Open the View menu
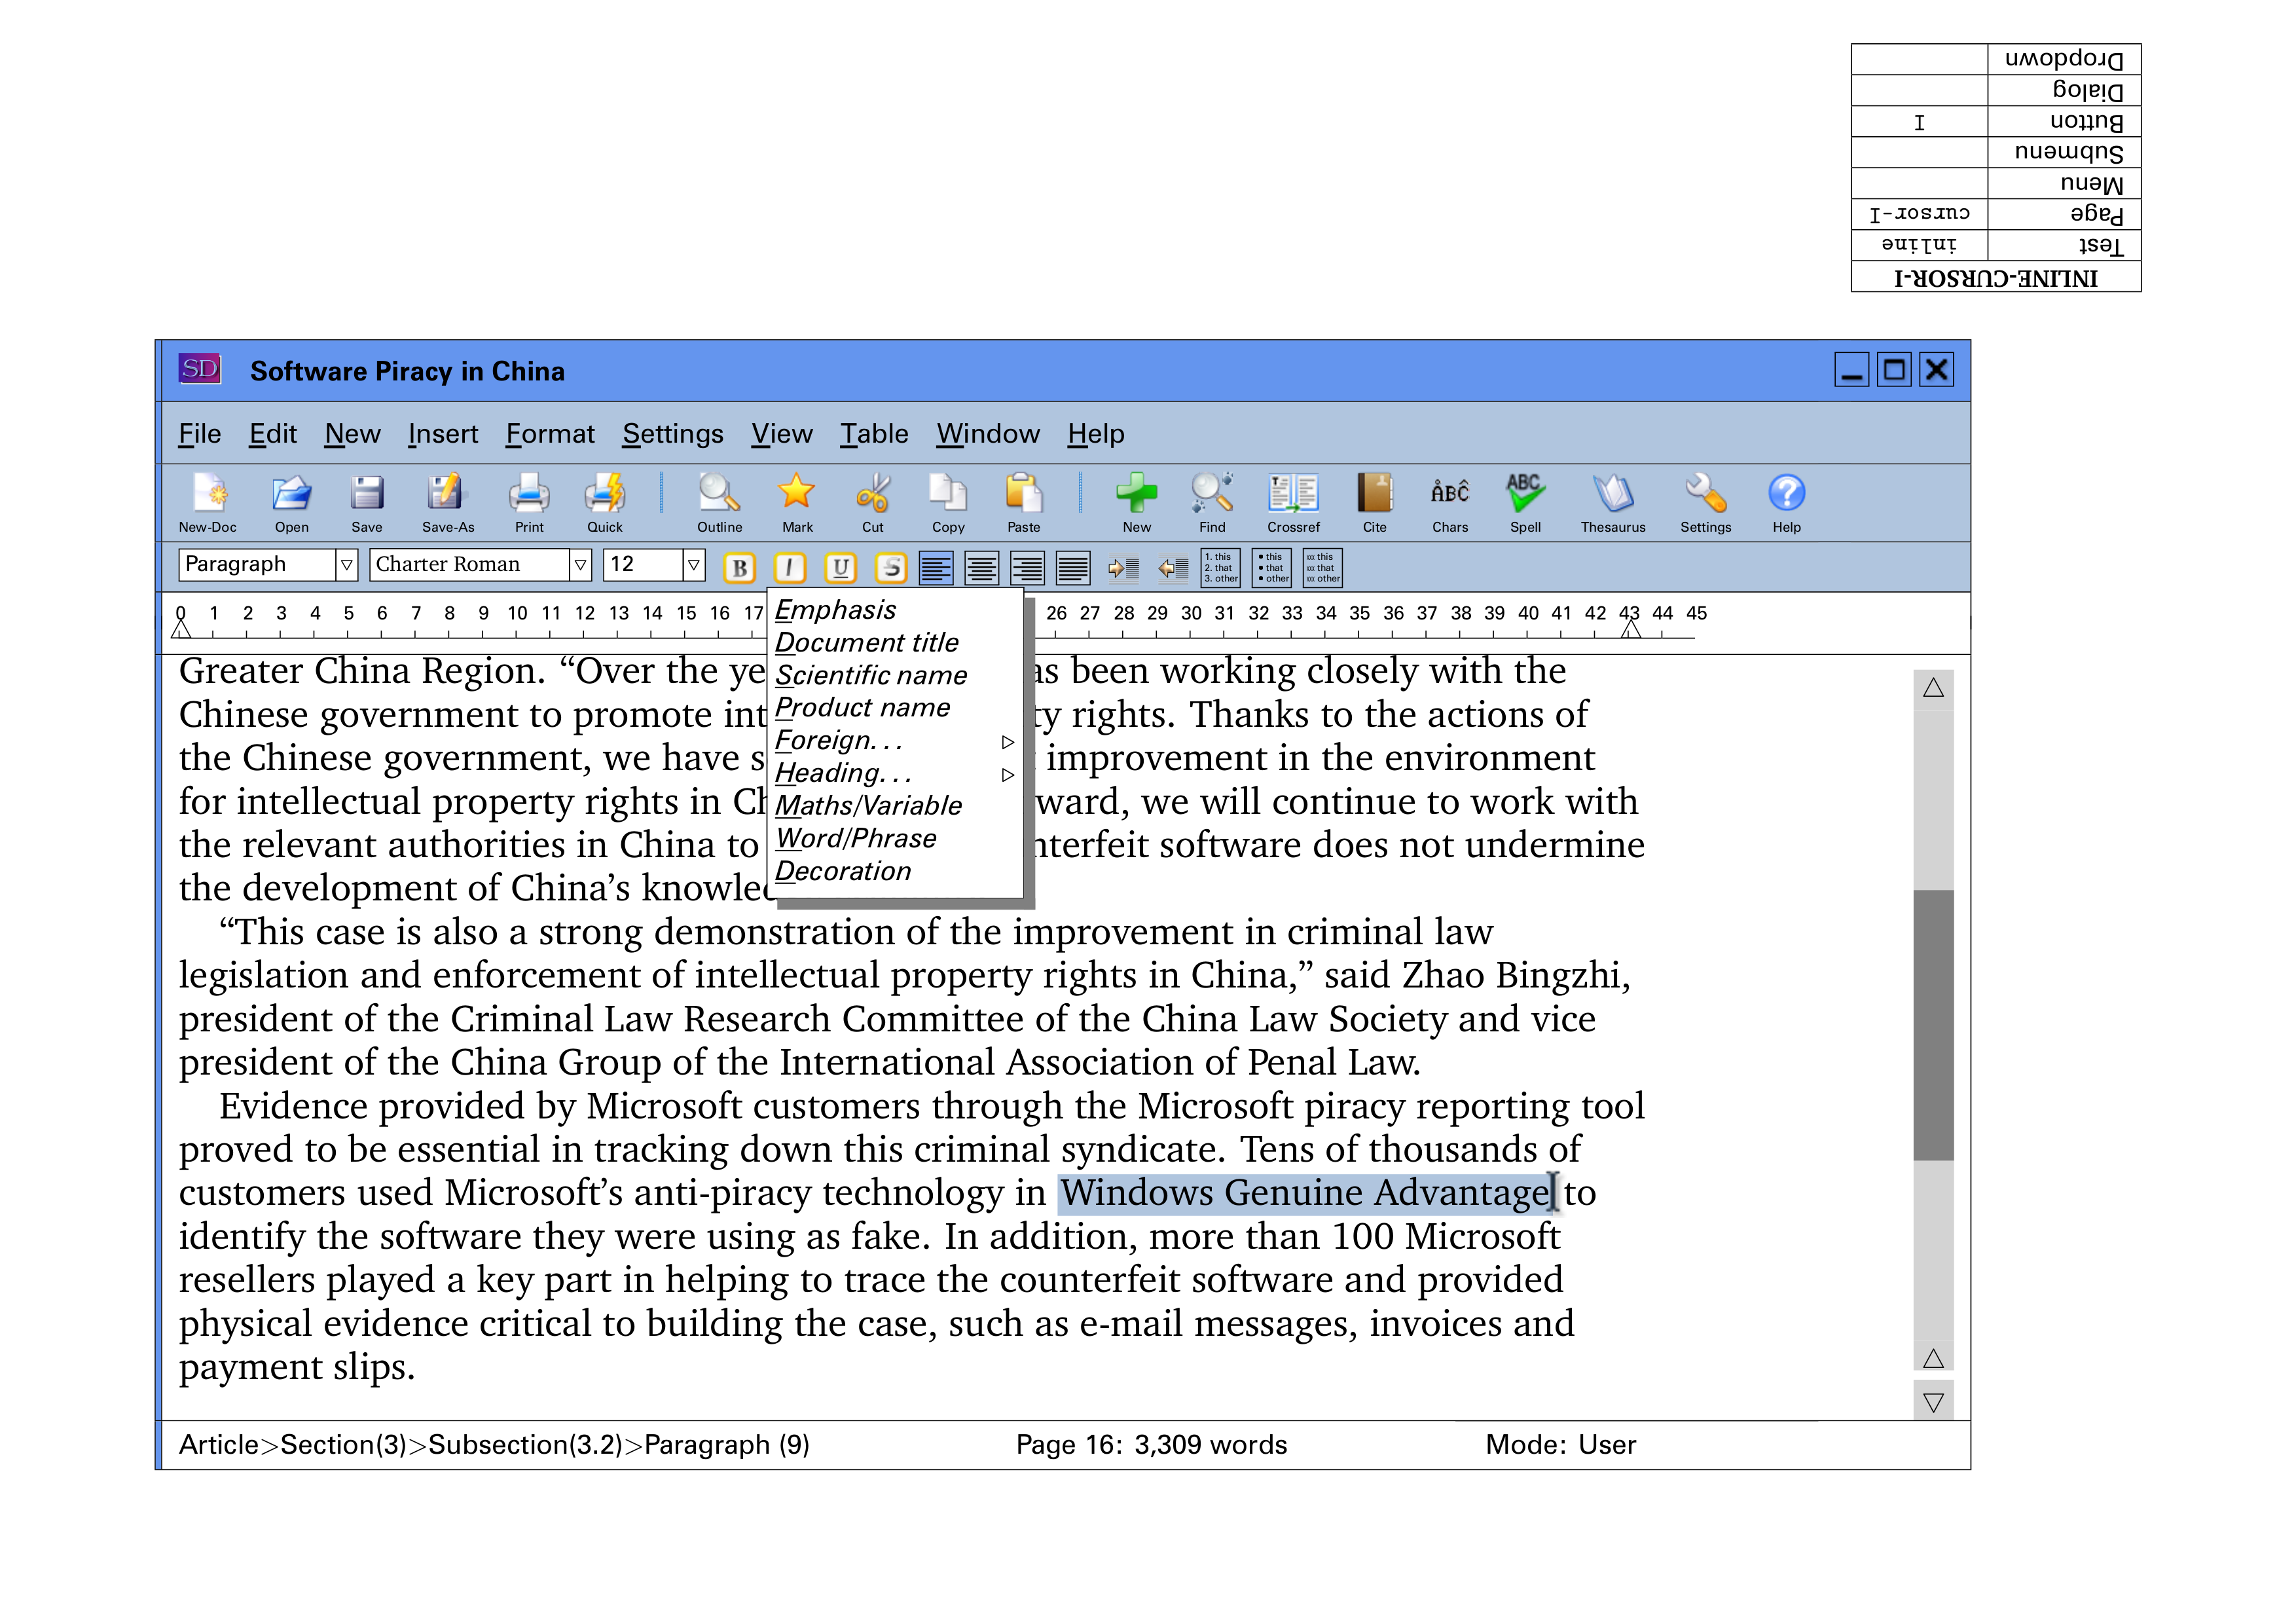The image size is (2296, 1624). click(782, 434)
